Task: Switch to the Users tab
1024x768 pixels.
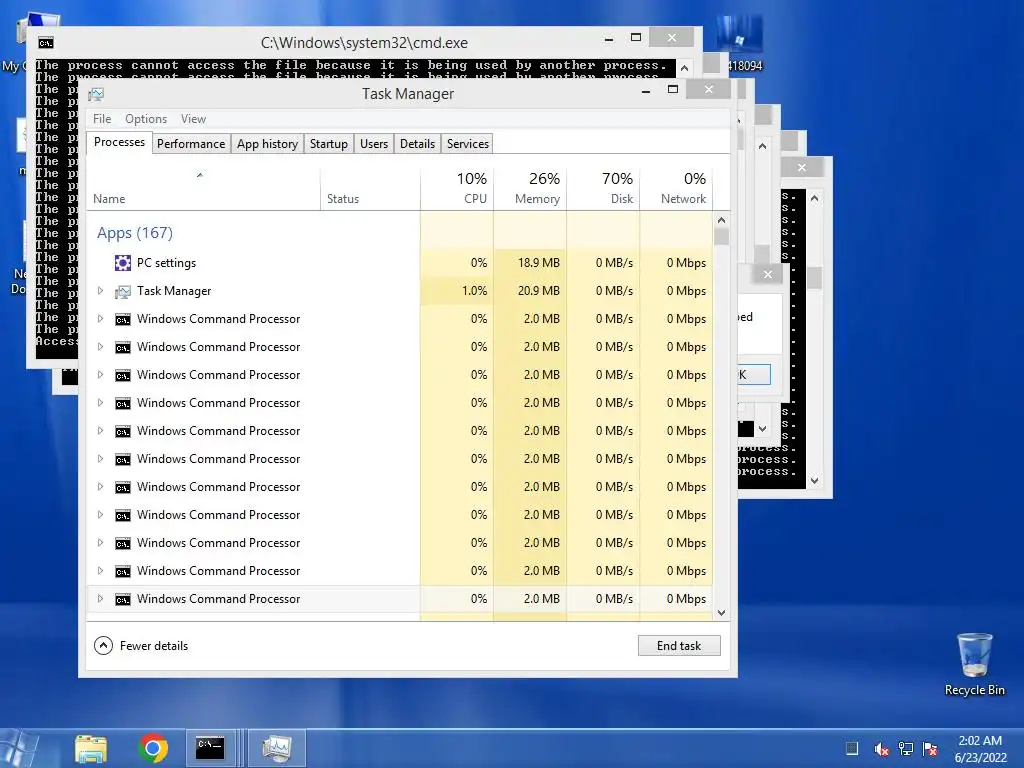Action: point(374,144)
